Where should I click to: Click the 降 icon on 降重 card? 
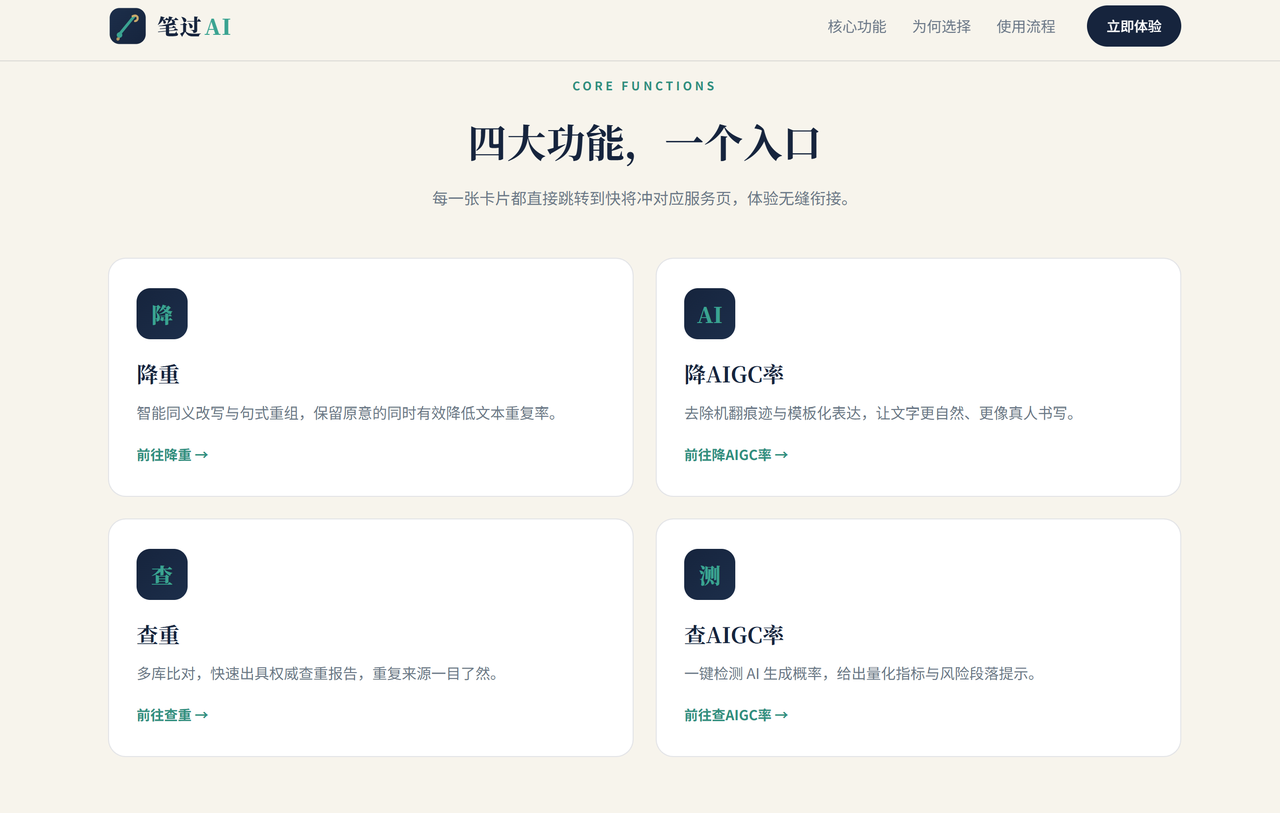(x=162, y=314)
